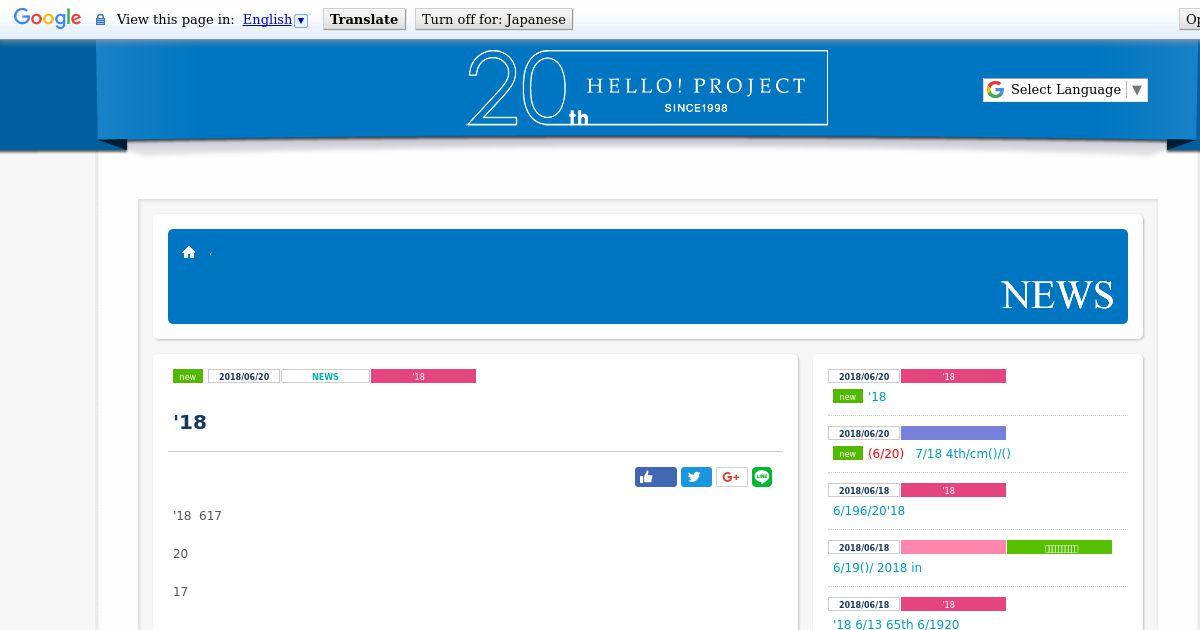The image size is (1200, 630).
Task: Click the NEWS category tag in article header
Action: point(325,376)
